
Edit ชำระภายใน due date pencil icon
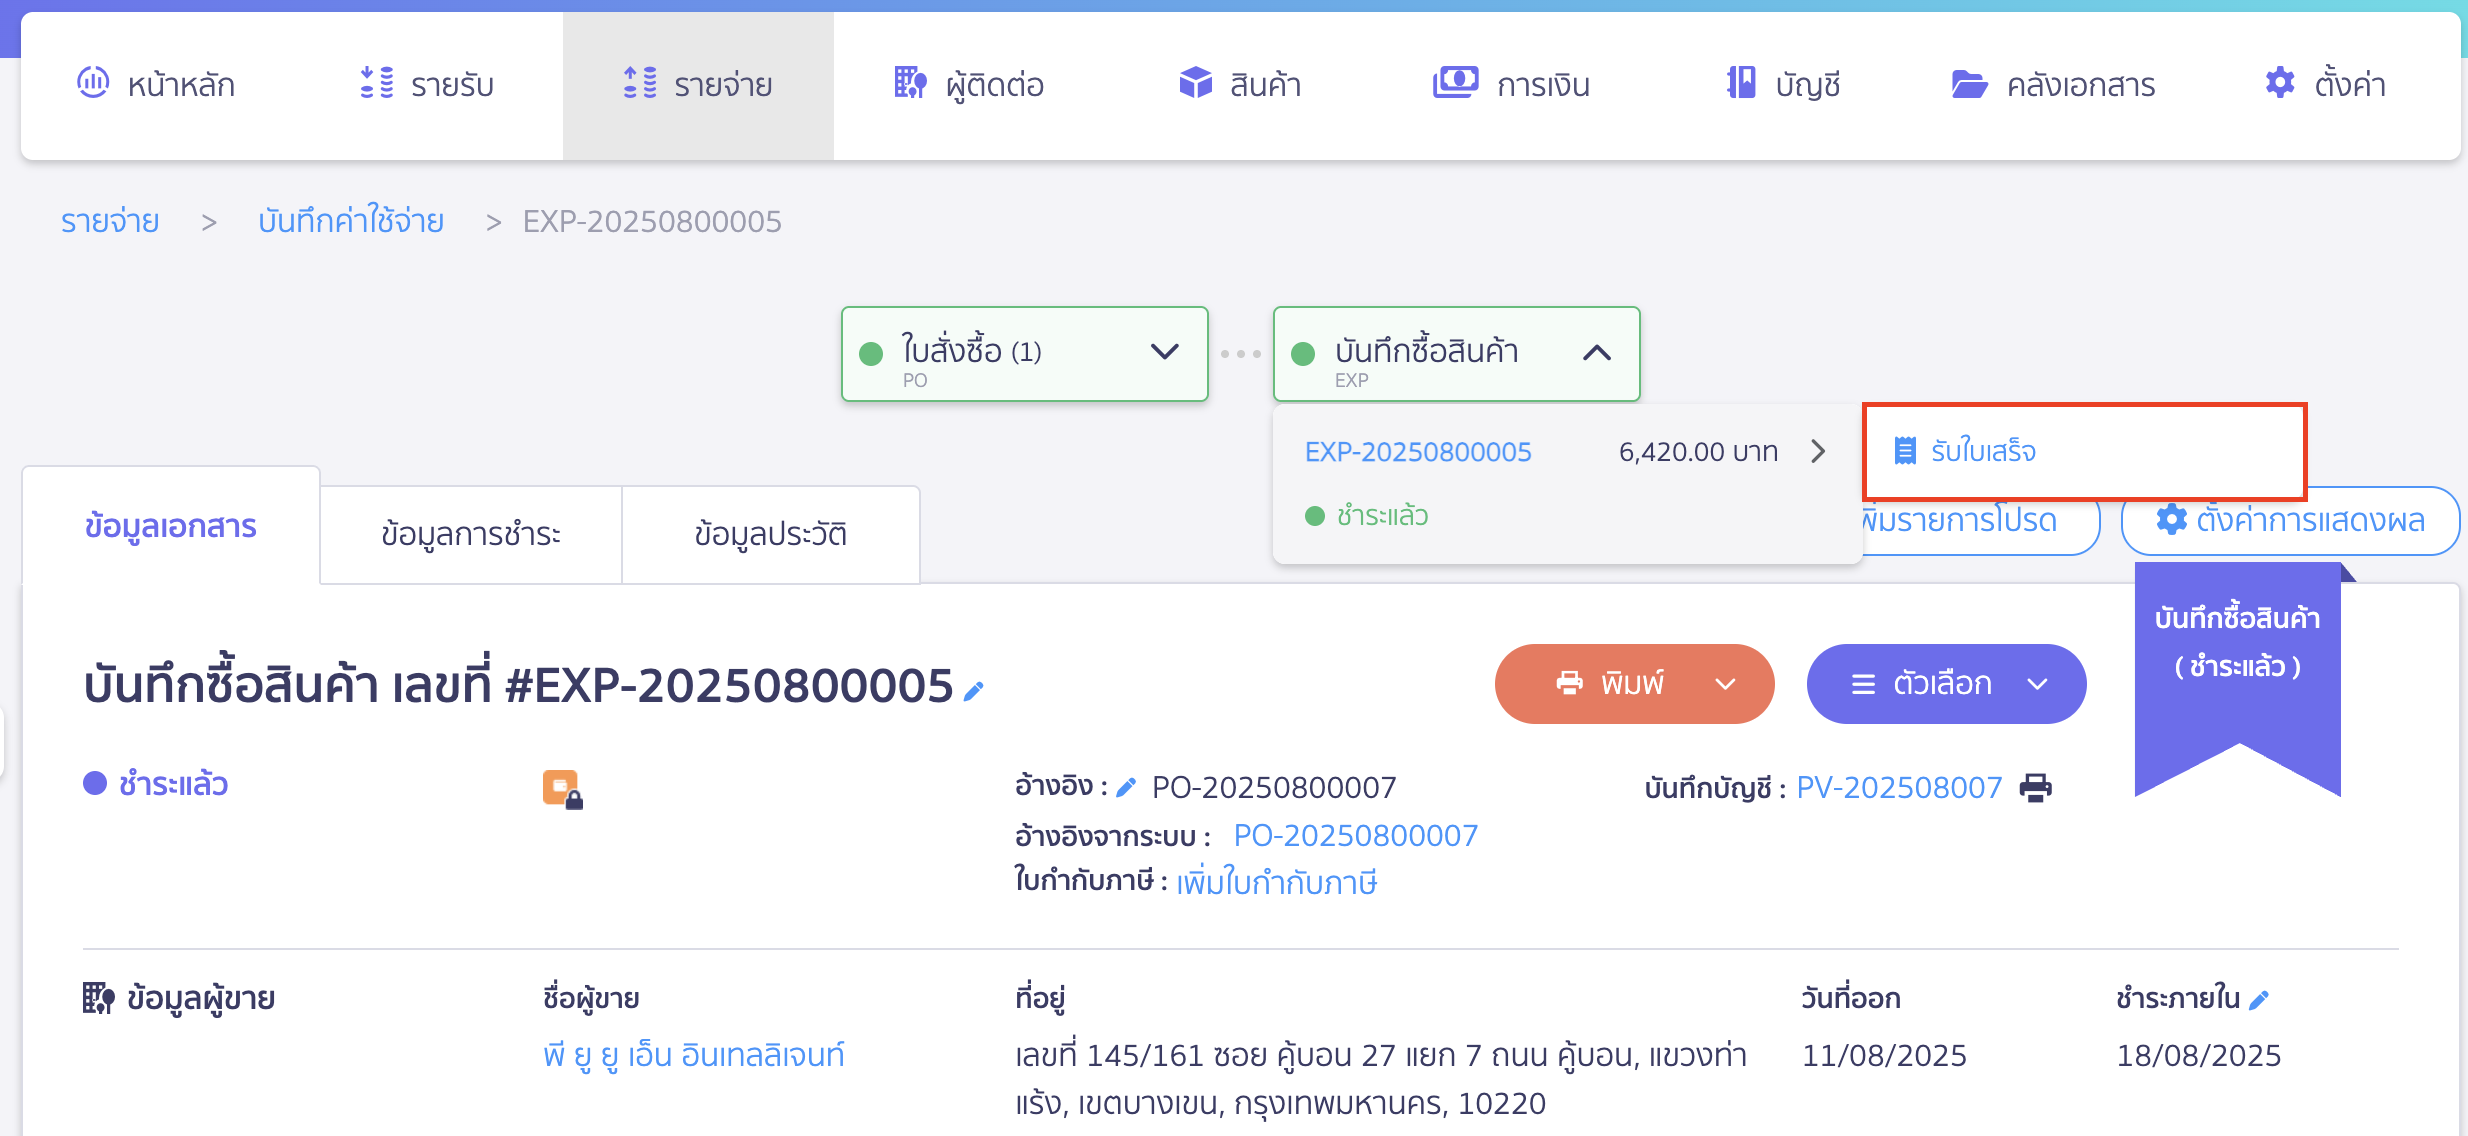[2259, 999]
